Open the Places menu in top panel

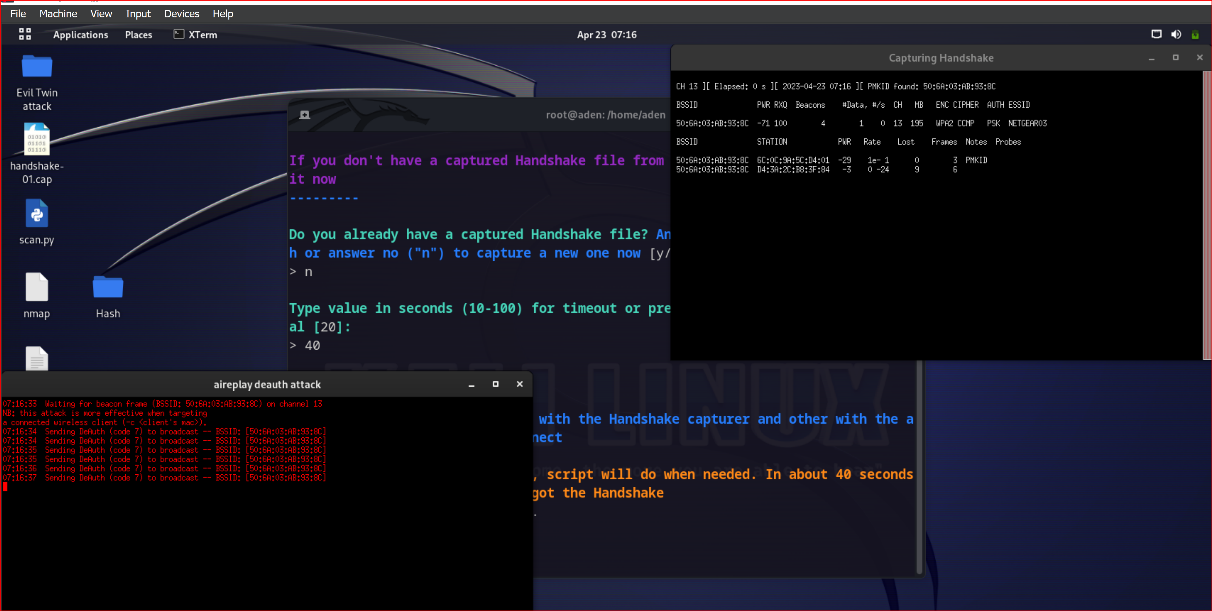[139, 34]
